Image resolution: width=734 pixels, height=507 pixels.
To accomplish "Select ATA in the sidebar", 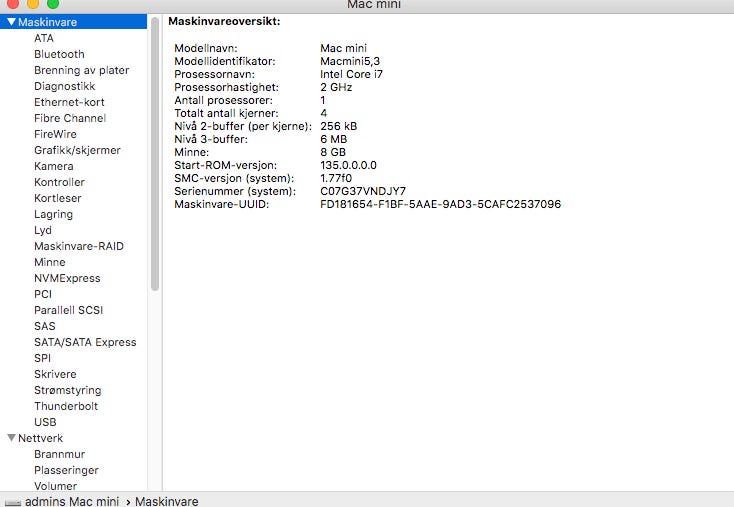I will pyautogui.click(x=44, y=38).
